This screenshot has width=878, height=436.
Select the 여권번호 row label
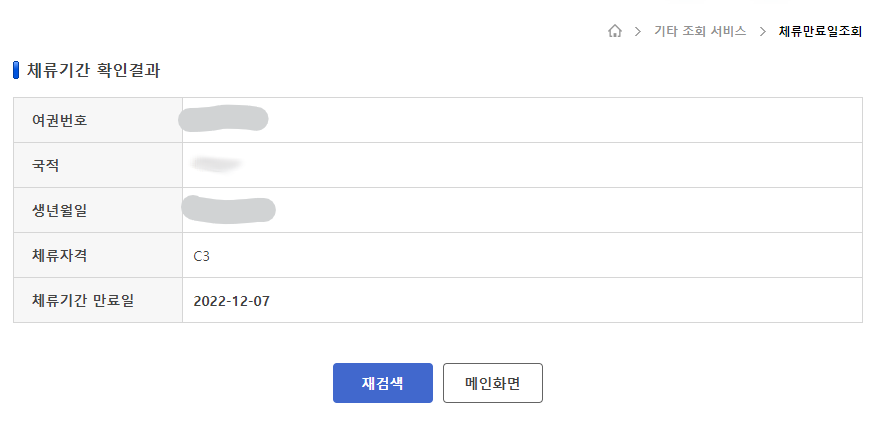pyautogui.click(x=60, y=120)
